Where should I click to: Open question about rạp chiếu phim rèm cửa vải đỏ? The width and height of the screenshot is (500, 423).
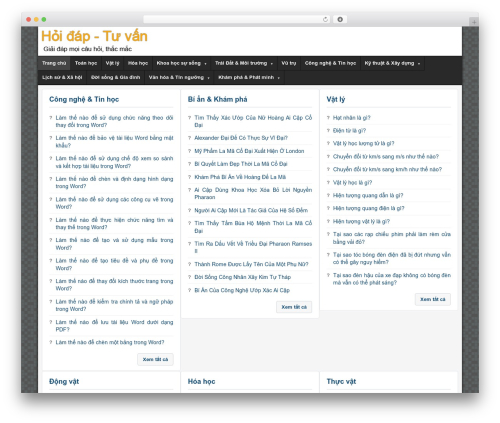(392, 238)
